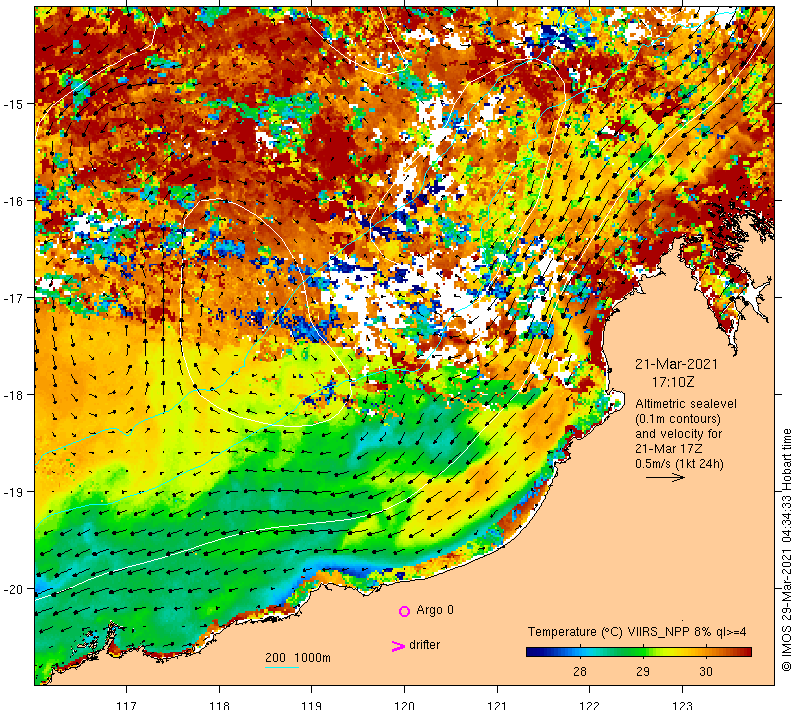Image resolution: width=800 pixels, height=710 pixels.
Task: Click the 122 longitude axis label
Action: 590,704
